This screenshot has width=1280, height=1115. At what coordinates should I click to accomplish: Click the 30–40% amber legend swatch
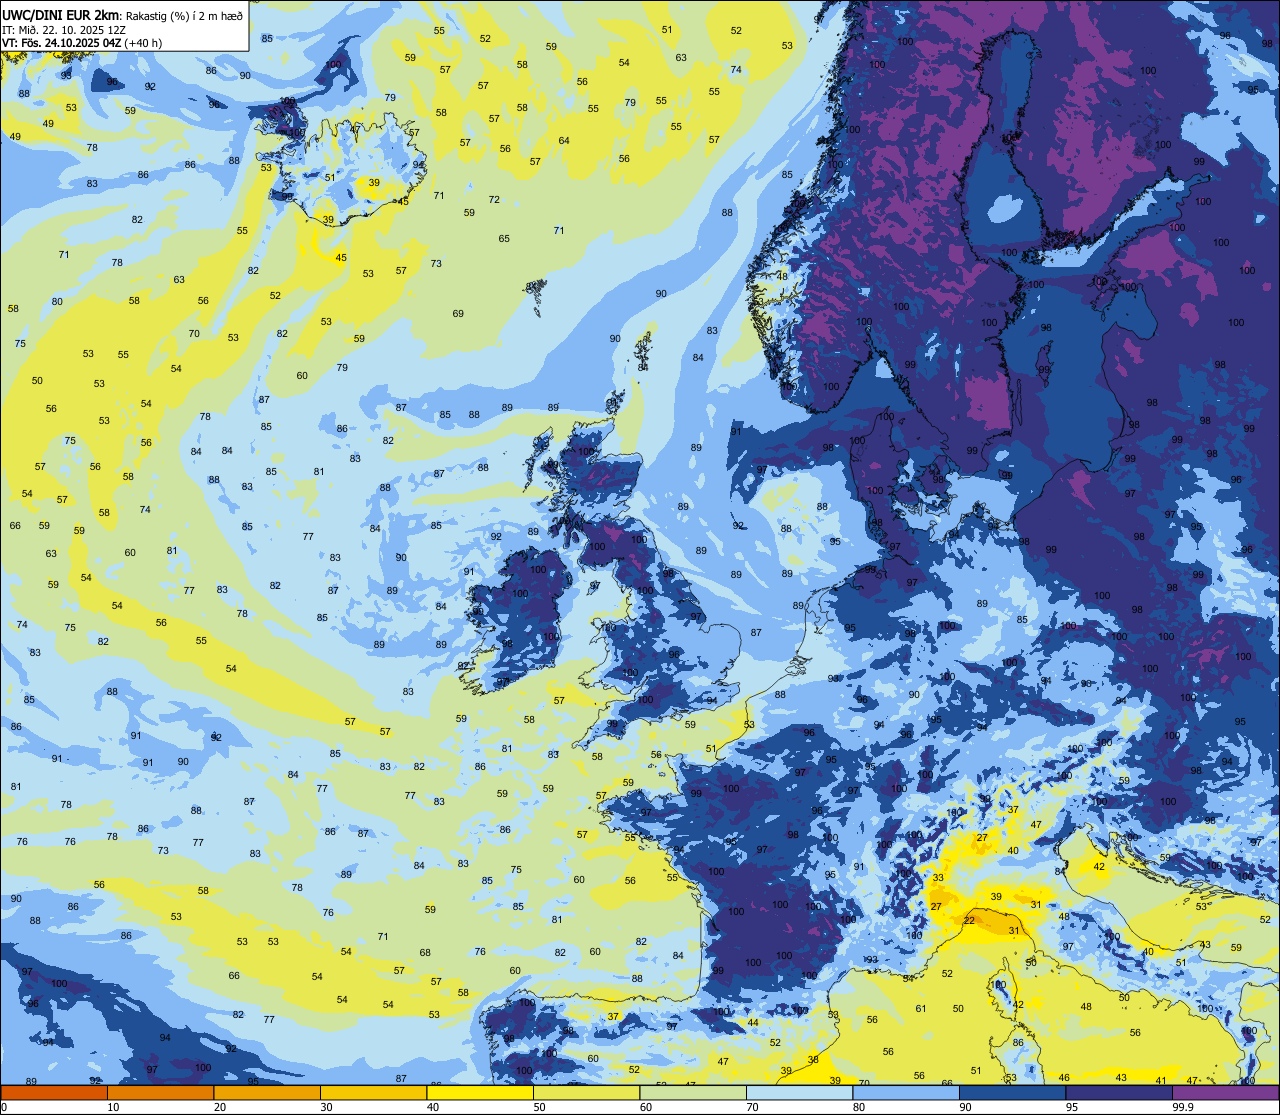tap(373, 1093)
